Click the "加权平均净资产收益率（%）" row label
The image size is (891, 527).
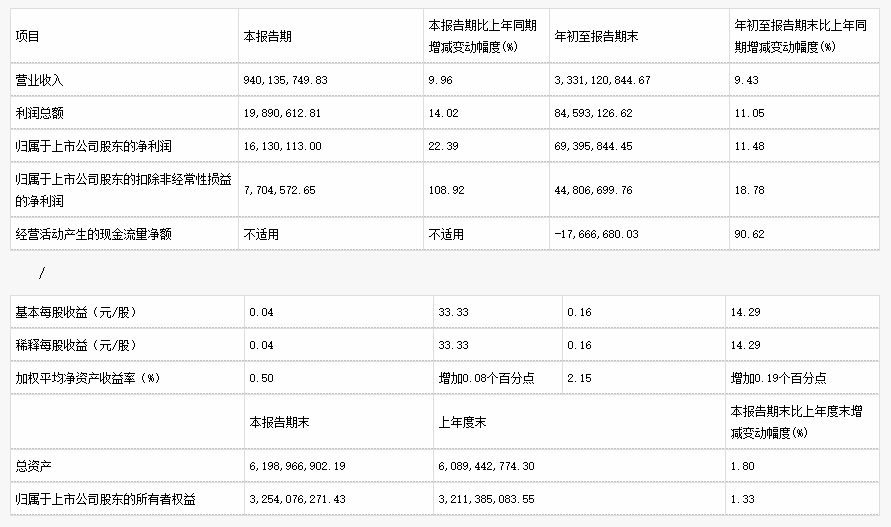pyautogui.click(x=88, y=379)
